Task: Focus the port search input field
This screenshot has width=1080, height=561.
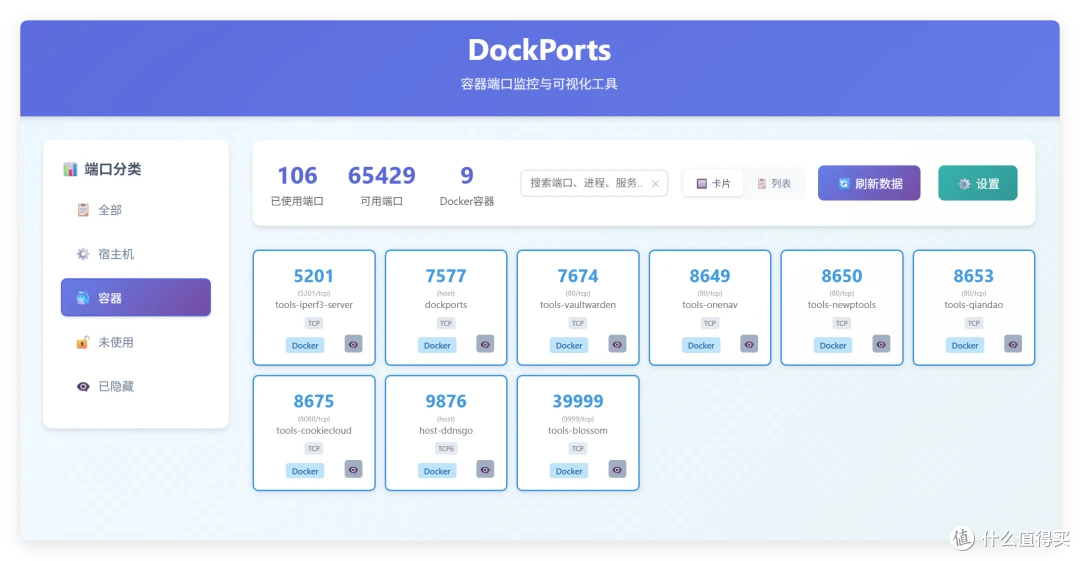Action: (x=594, y=183)
